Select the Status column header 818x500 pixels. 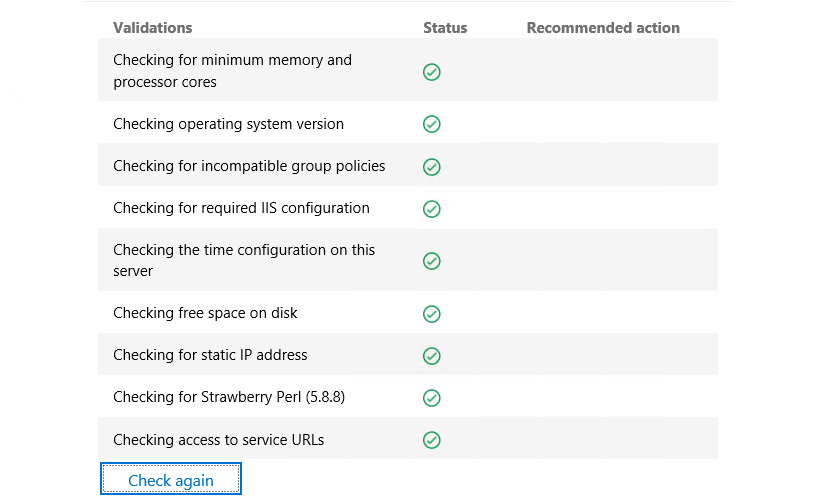point(445,28)
